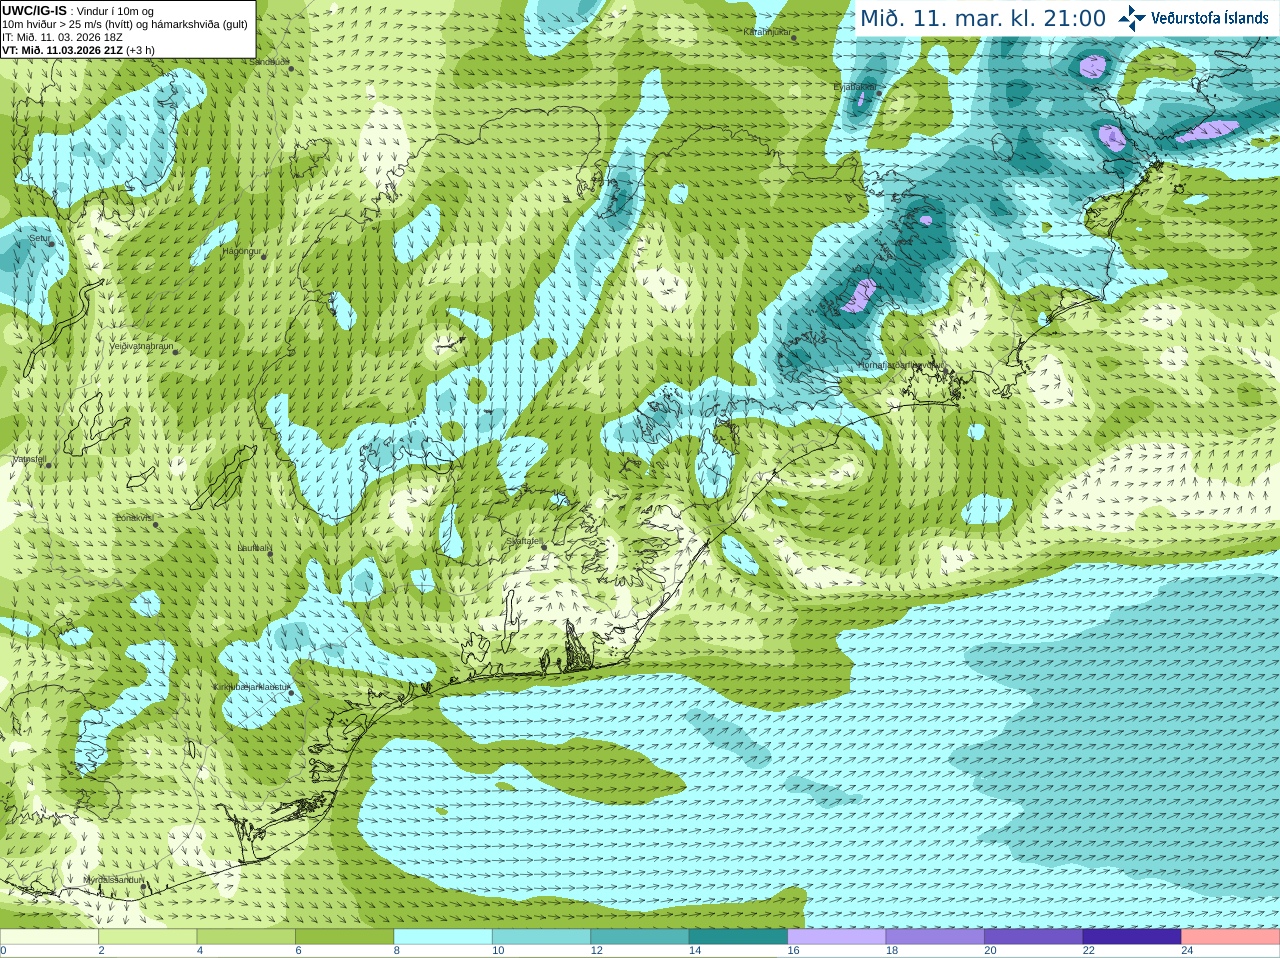Select the 0–2 m/s legend swatch
The height and width of the screenshot is (958, 1280).
pos(49,937)
